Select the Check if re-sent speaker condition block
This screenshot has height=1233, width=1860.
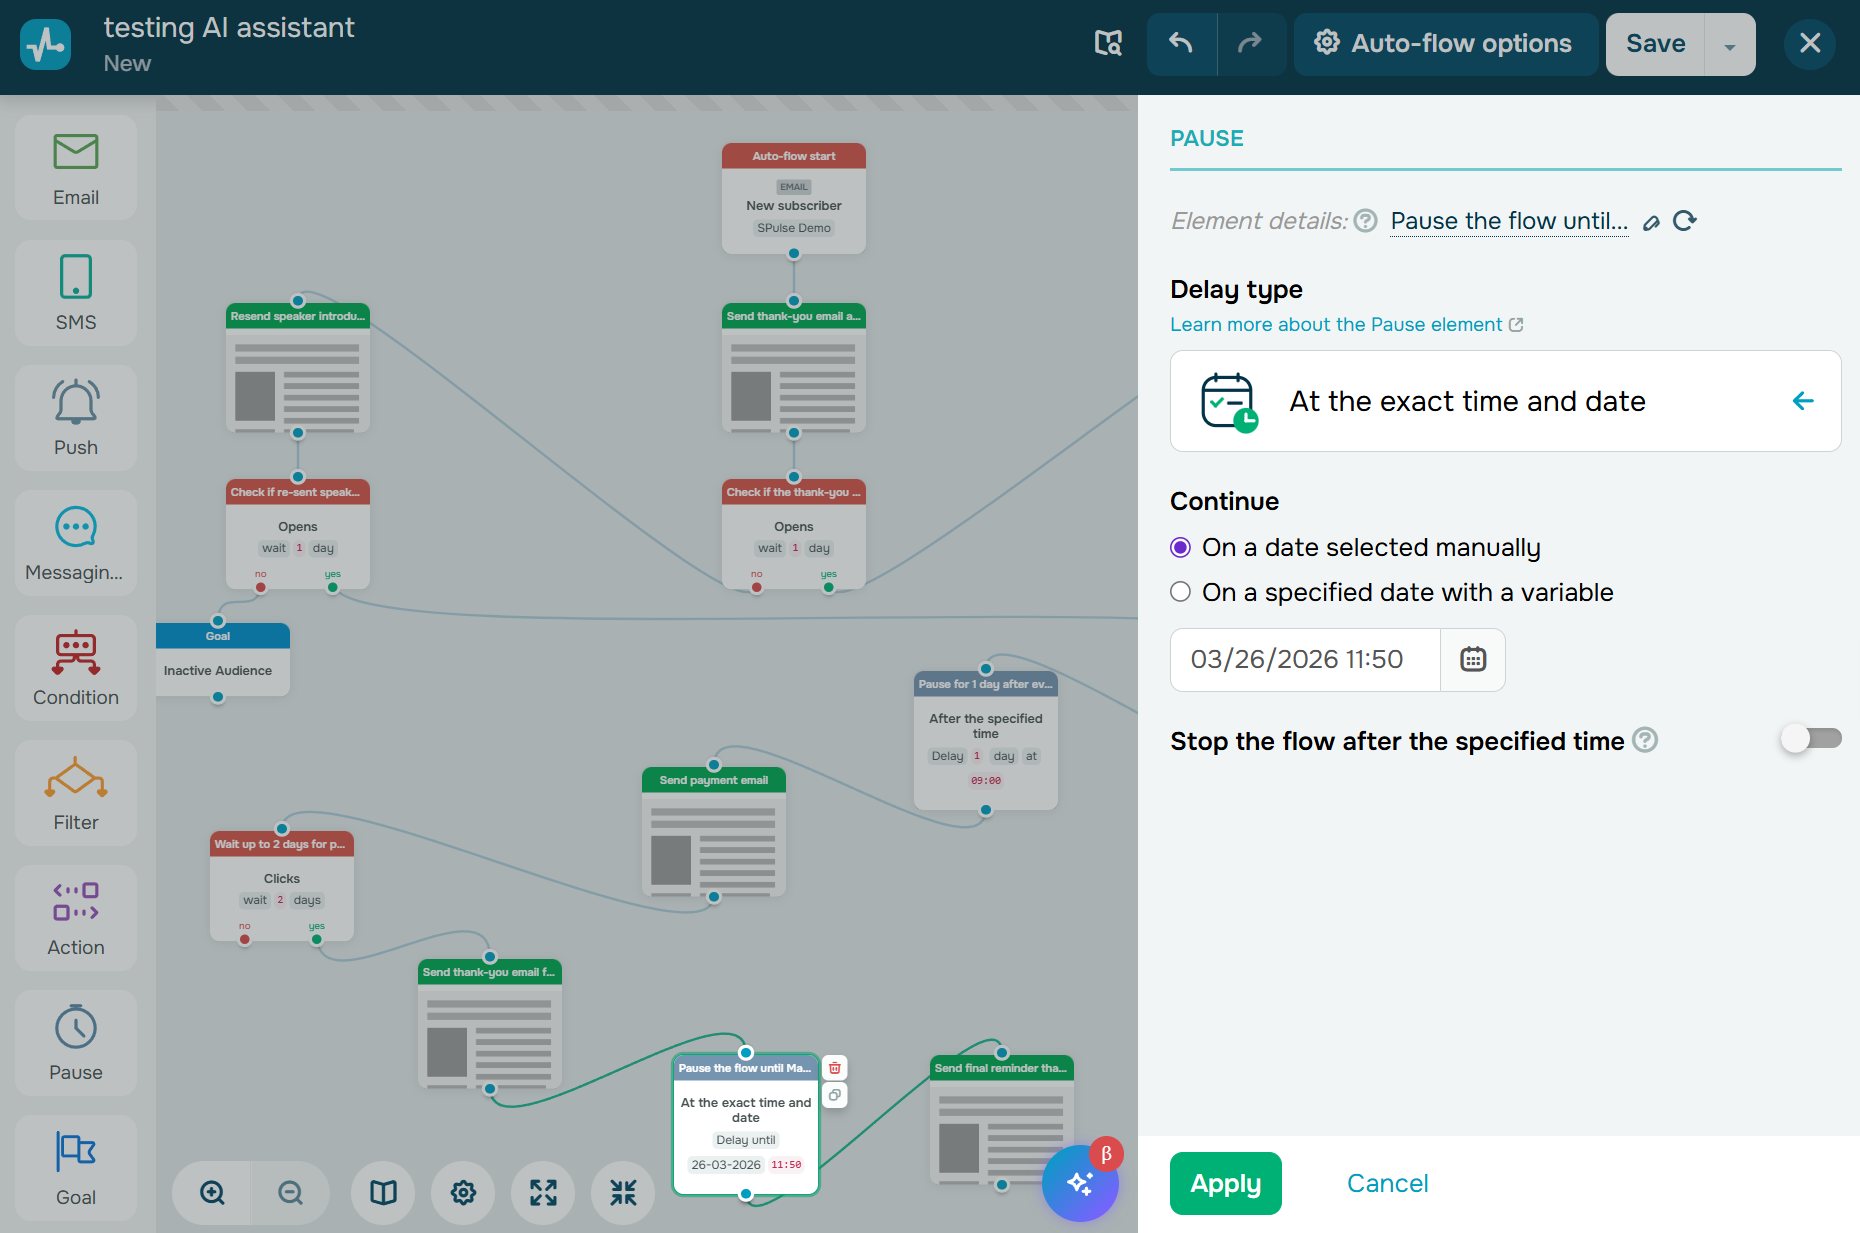click(x=298, y=534)
